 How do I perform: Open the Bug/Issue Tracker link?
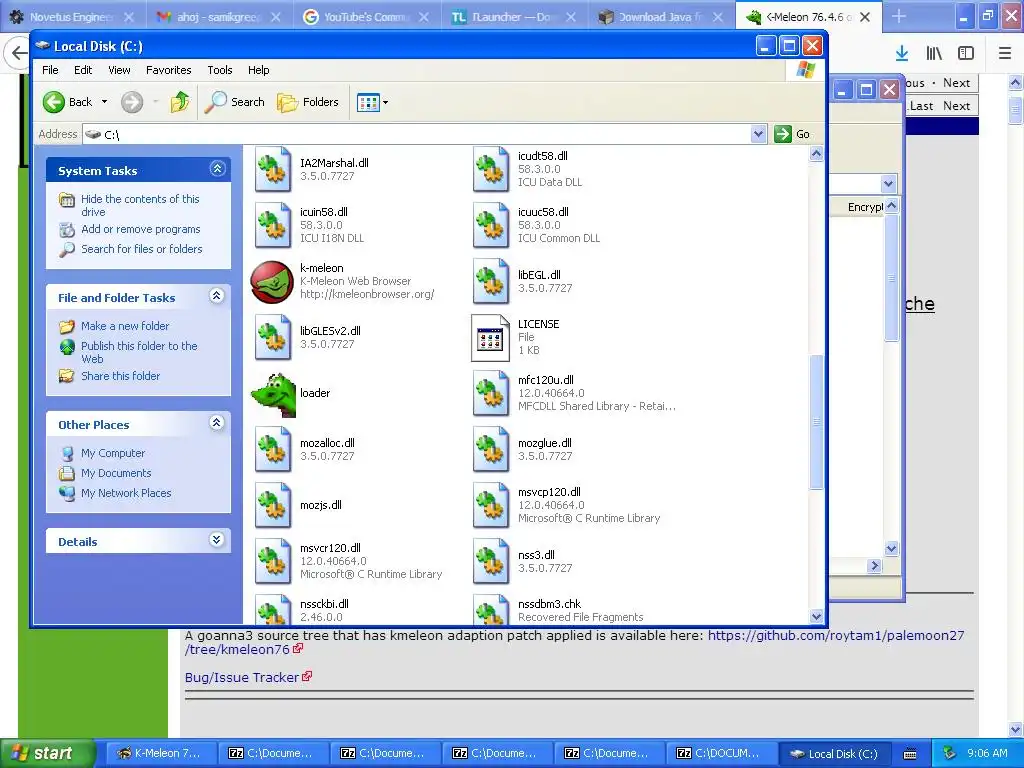click(242, 677)
